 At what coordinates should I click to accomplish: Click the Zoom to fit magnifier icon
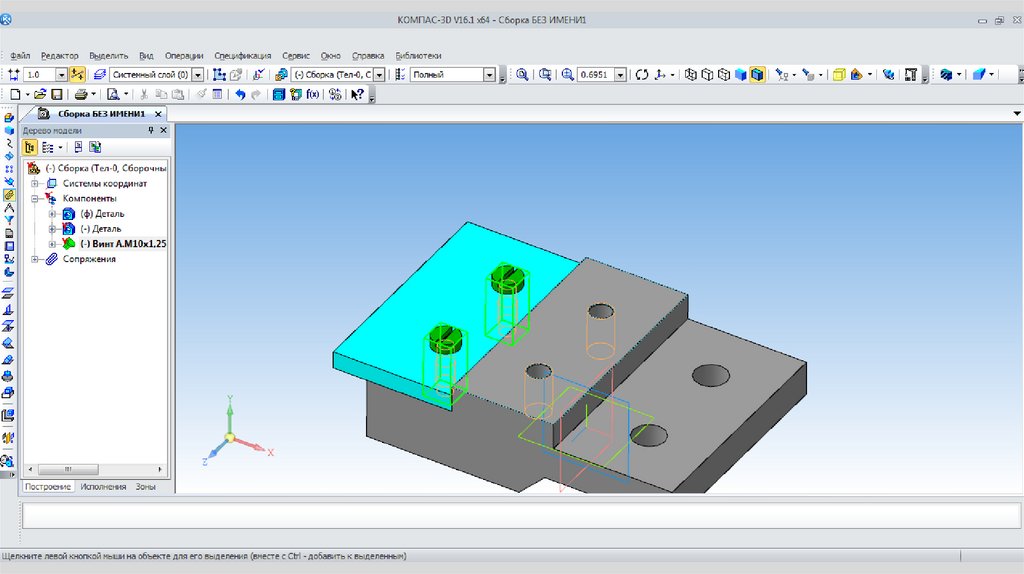click(x=521, y=75)
